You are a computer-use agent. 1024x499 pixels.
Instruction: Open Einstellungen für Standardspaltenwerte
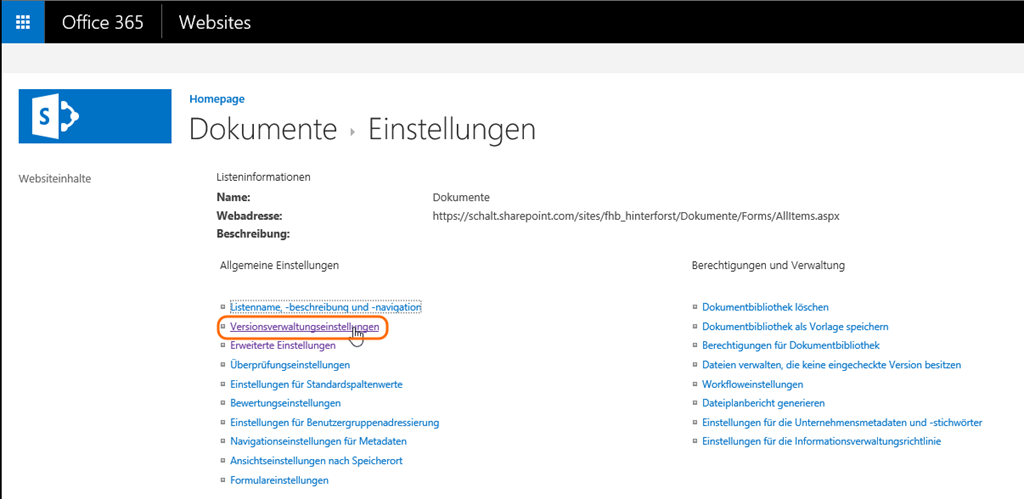[x=316, y=384]
